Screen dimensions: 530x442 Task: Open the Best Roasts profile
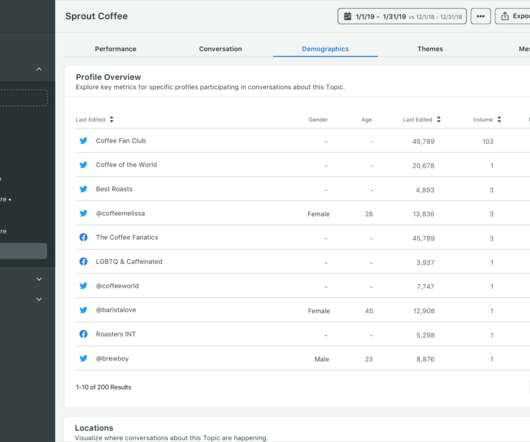pyautogui.click(x=114, y=189)
